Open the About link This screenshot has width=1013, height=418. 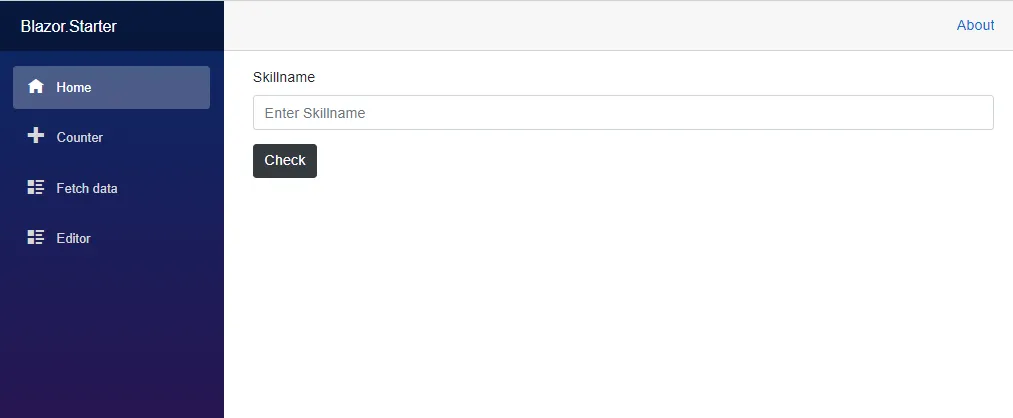tap(975, 25)
